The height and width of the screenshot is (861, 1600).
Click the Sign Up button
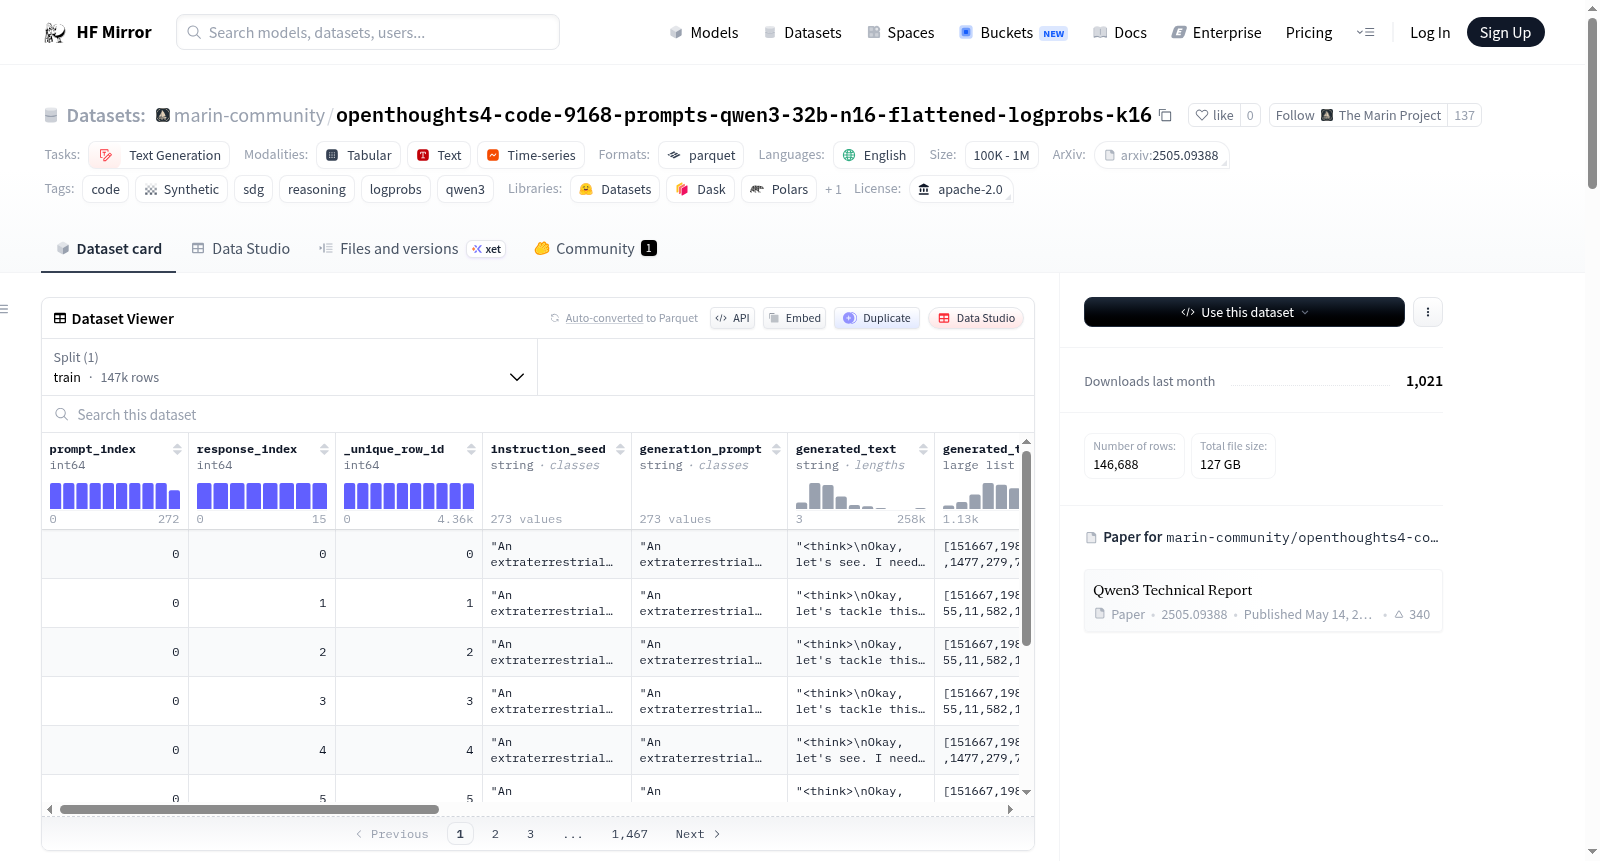[1505, 33]
